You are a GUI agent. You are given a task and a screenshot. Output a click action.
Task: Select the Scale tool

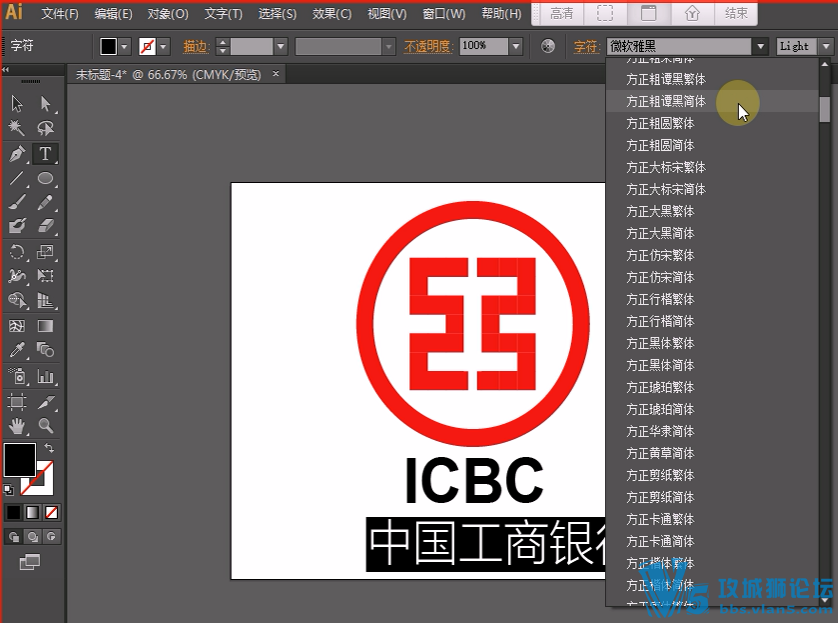45,252
